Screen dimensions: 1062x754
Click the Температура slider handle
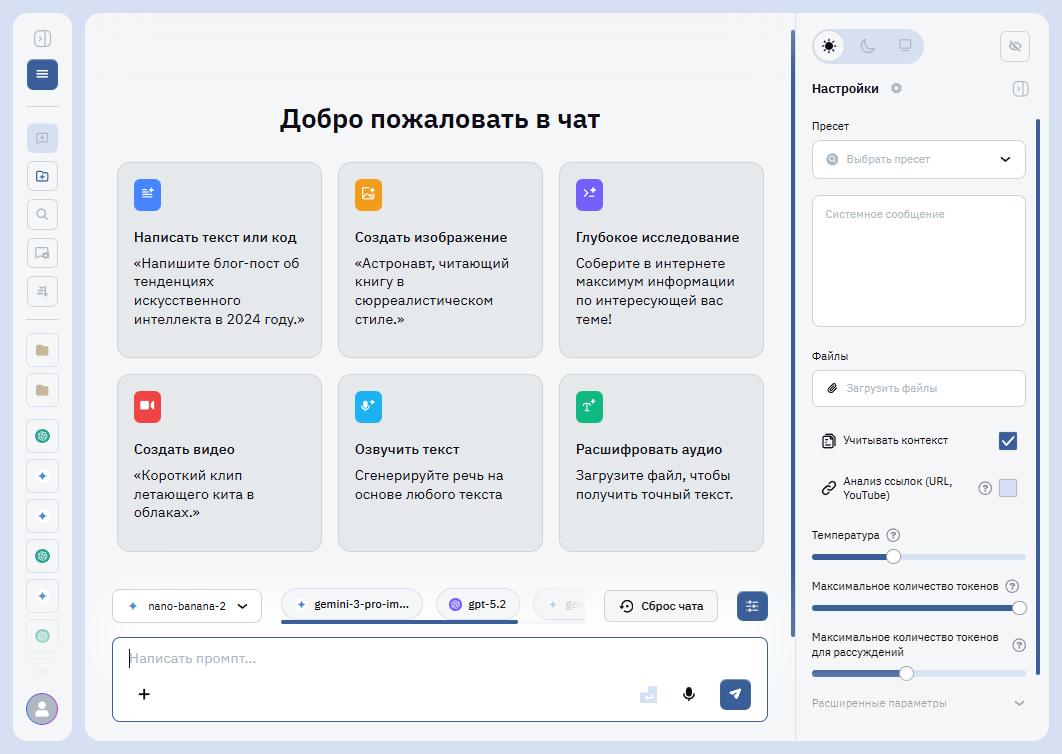point(893,556)
